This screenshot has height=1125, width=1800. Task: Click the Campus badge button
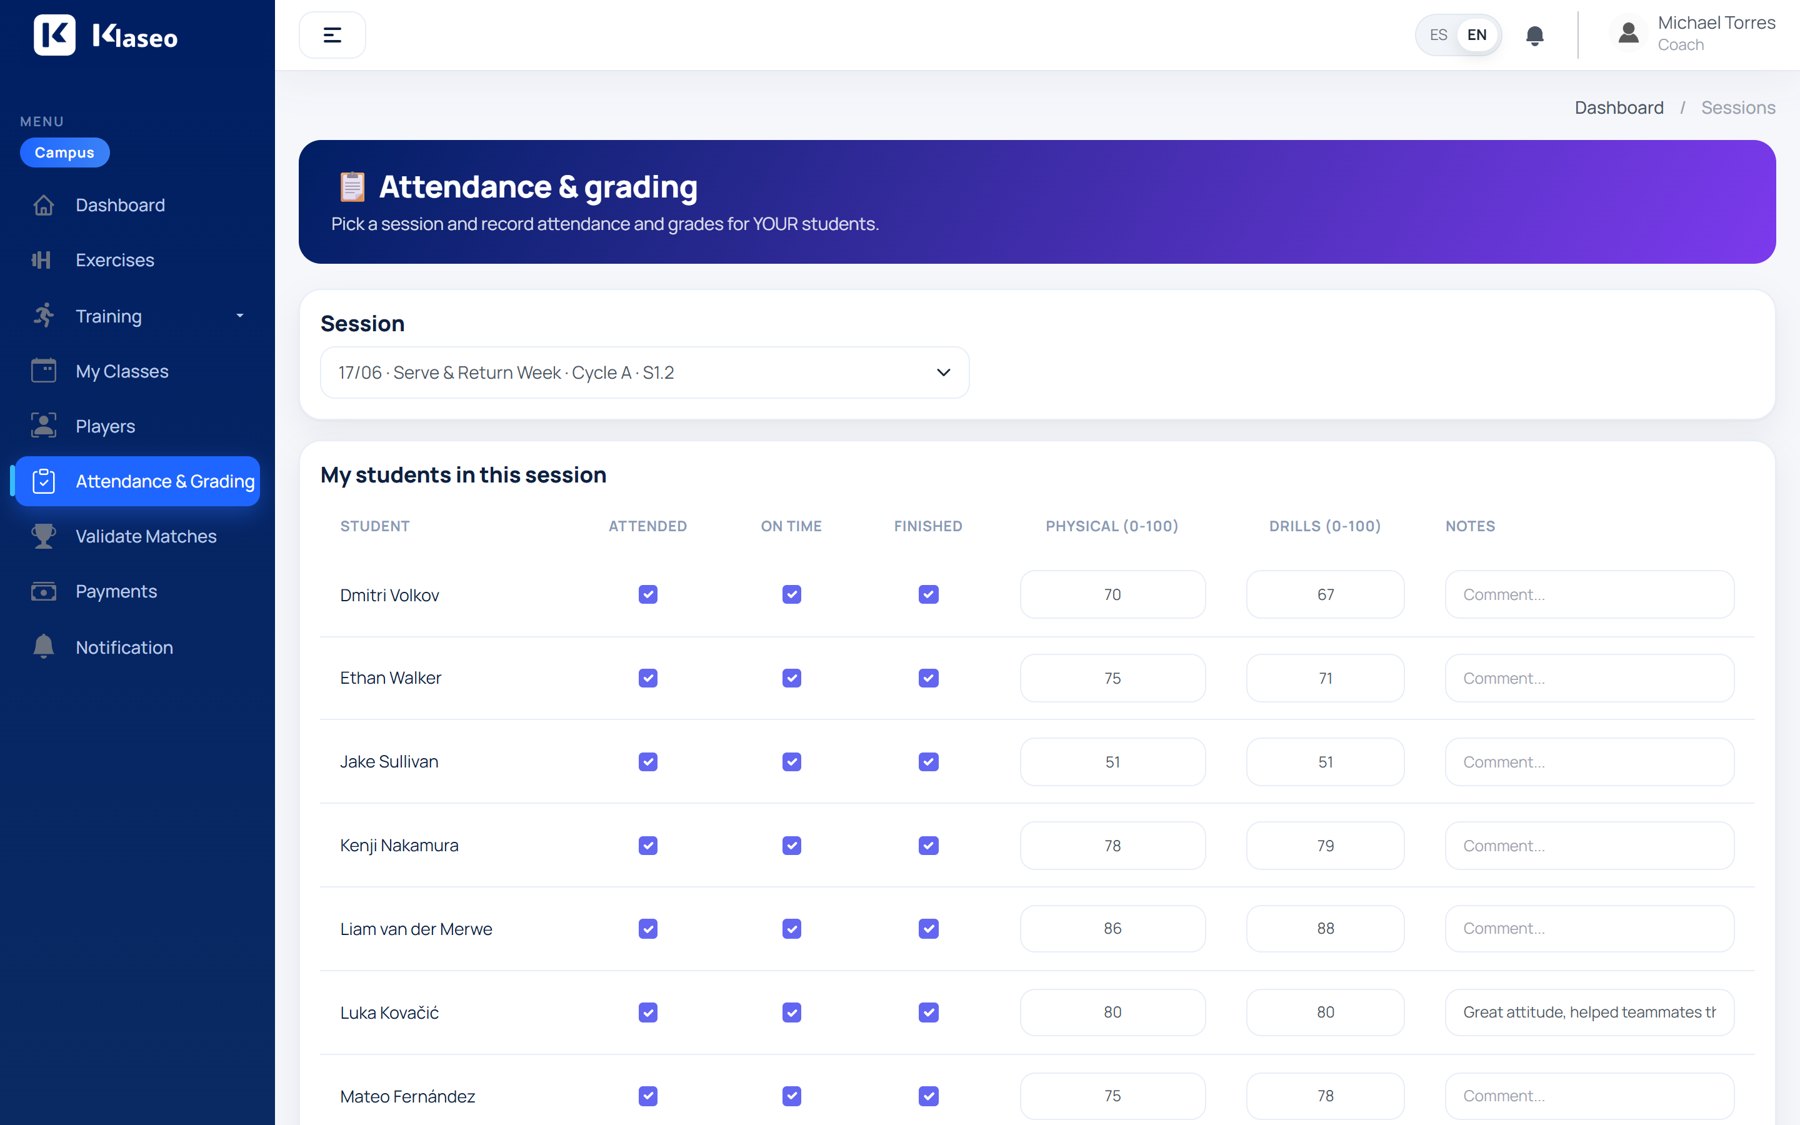click(x=65, y=152)
